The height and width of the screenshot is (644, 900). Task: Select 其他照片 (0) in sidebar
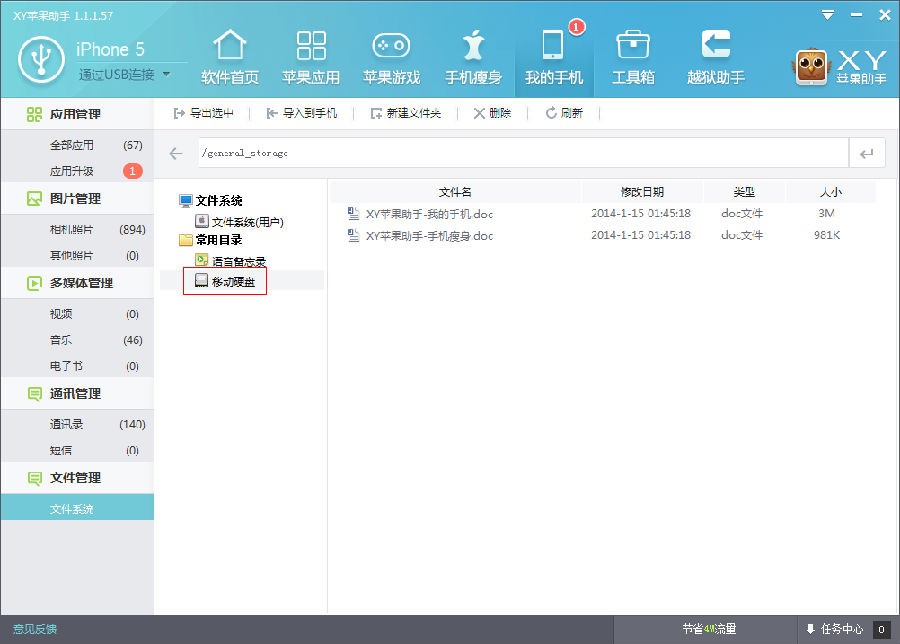[x=77, y=255]
